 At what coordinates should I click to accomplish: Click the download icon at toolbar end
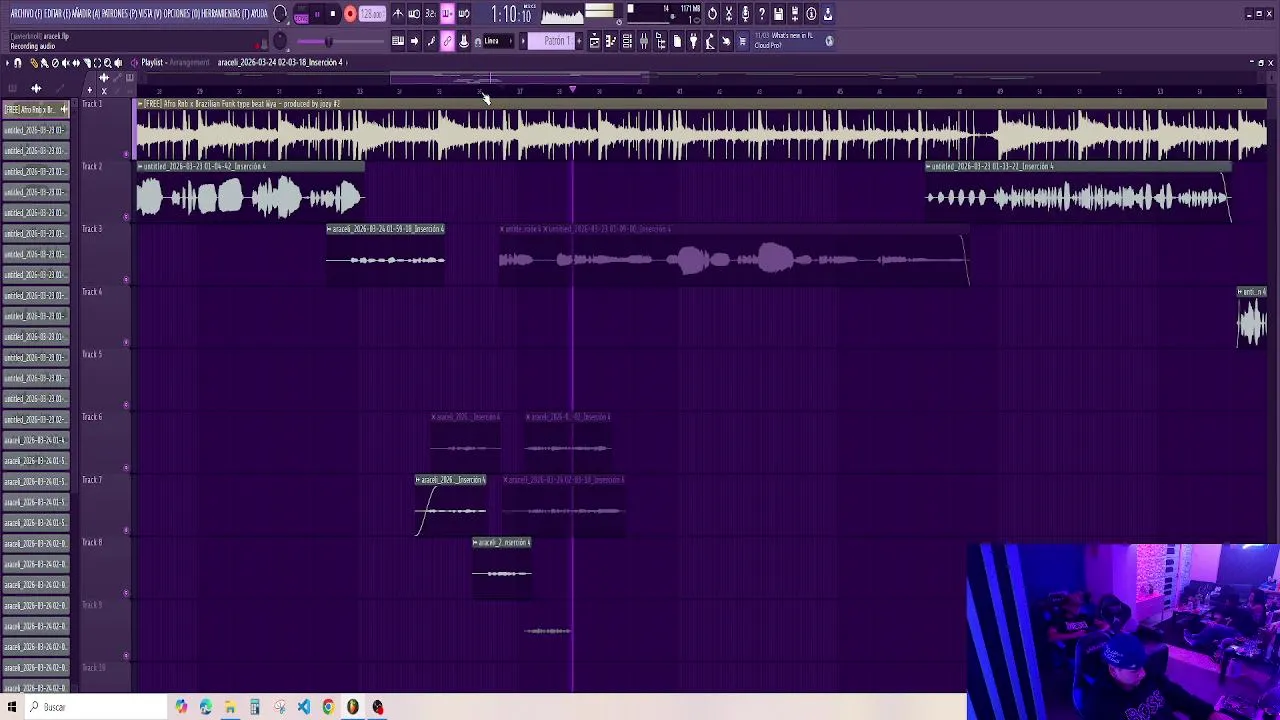pyautogui.click(x=828, y=14)
